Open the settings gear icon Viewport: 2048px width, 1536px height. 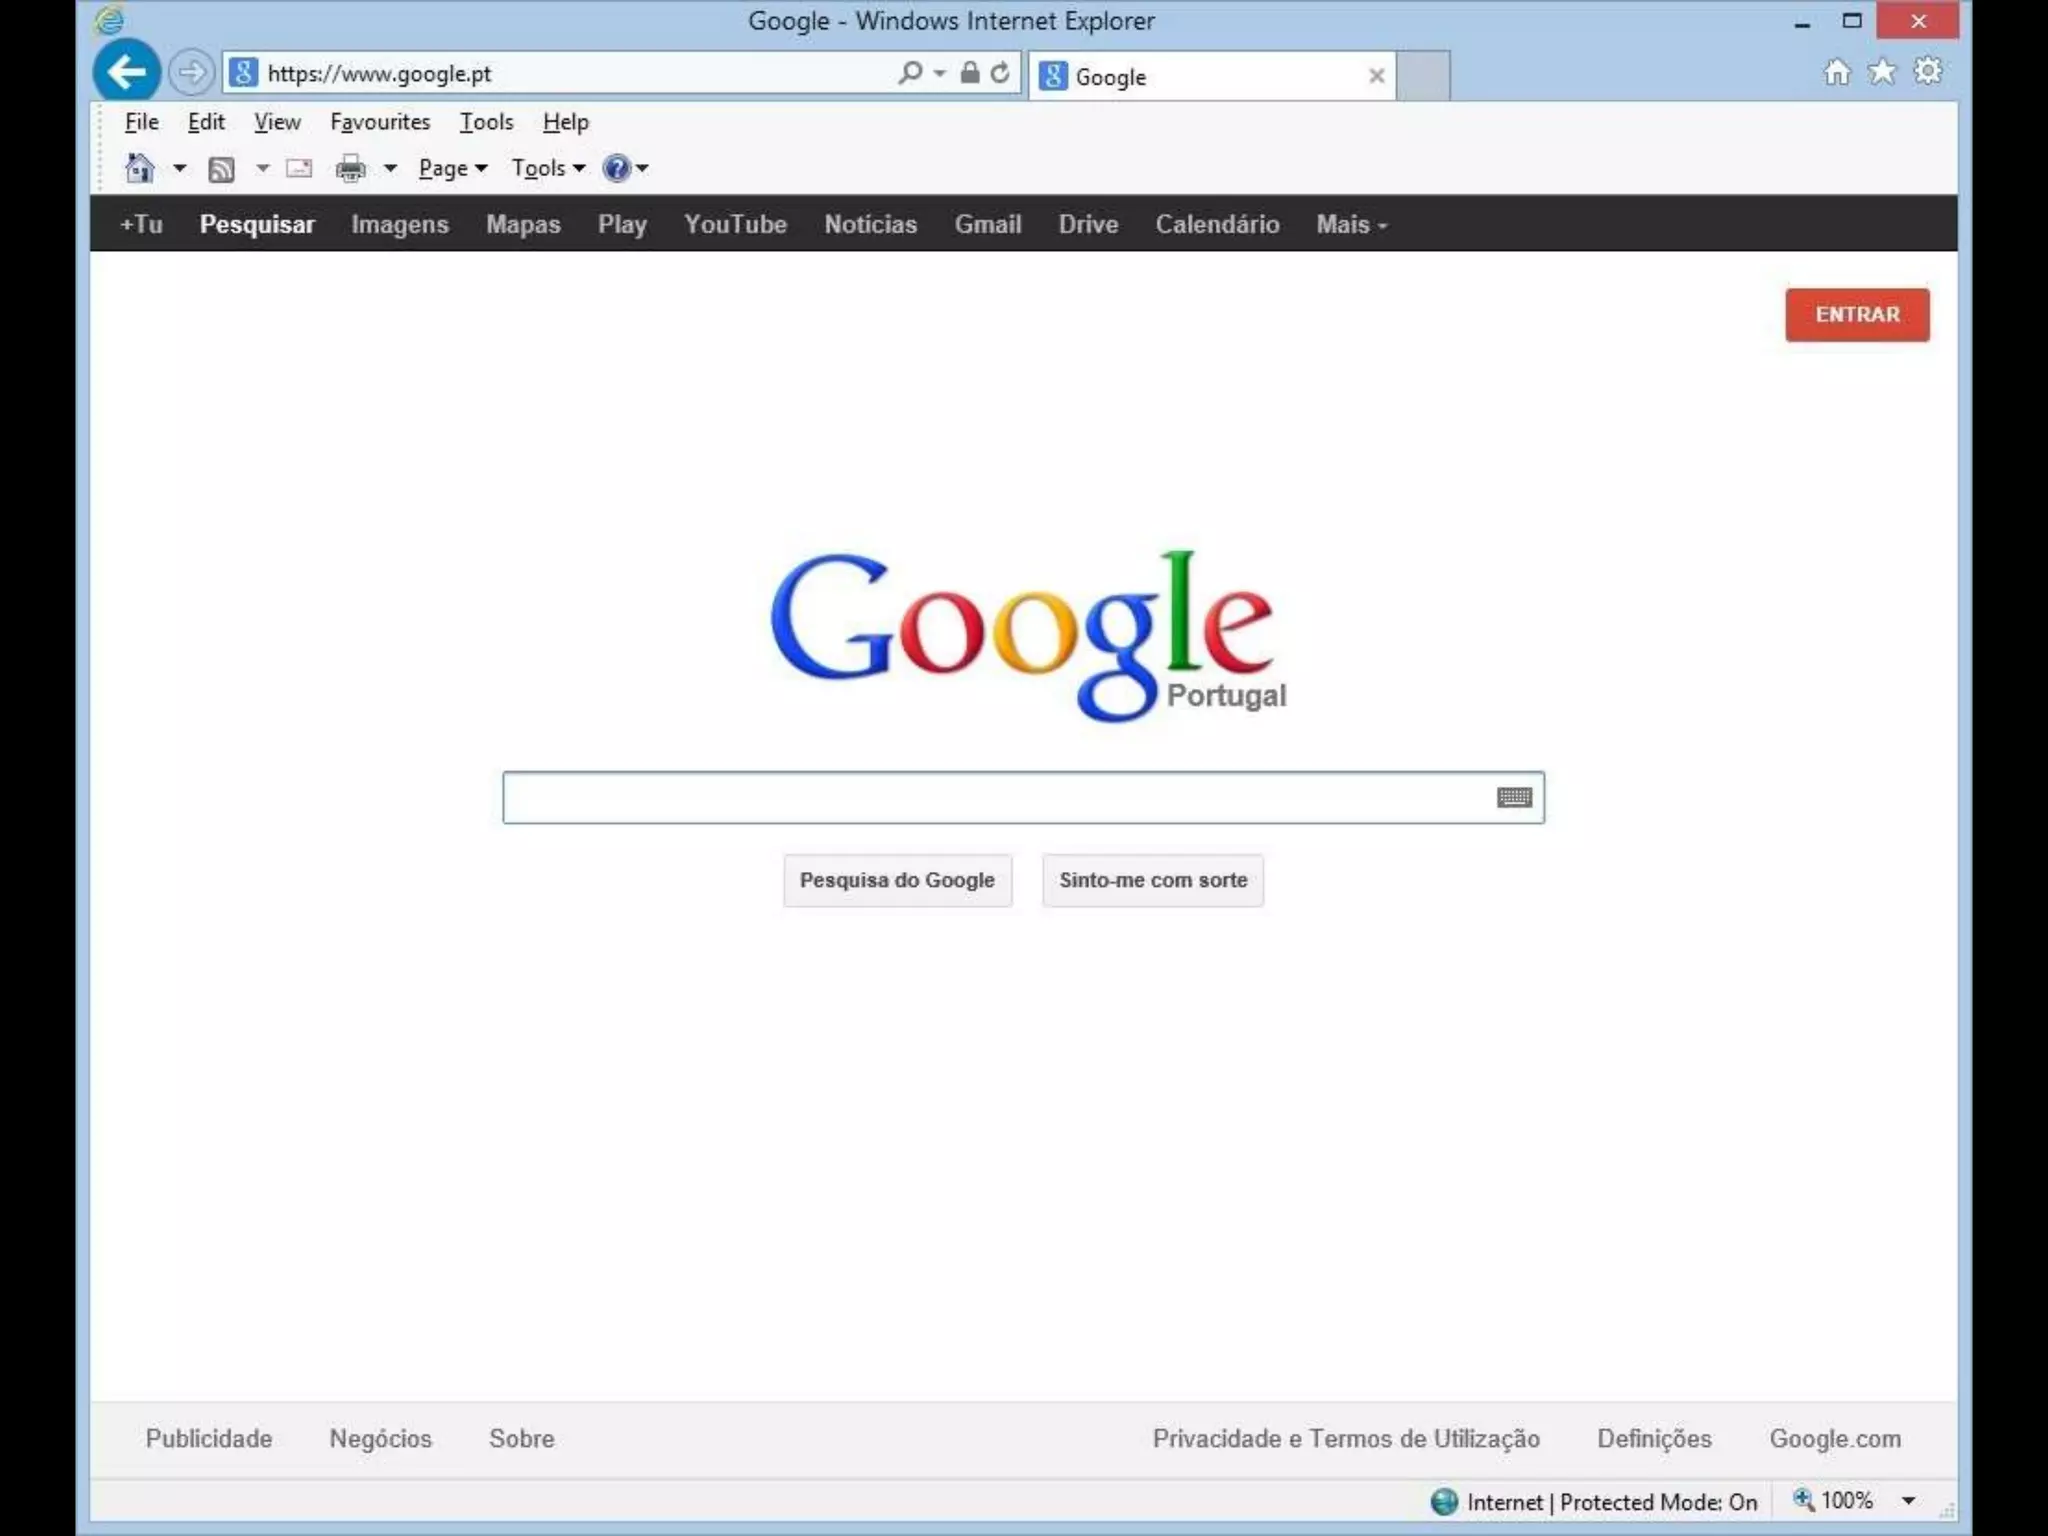(1928, 72)
